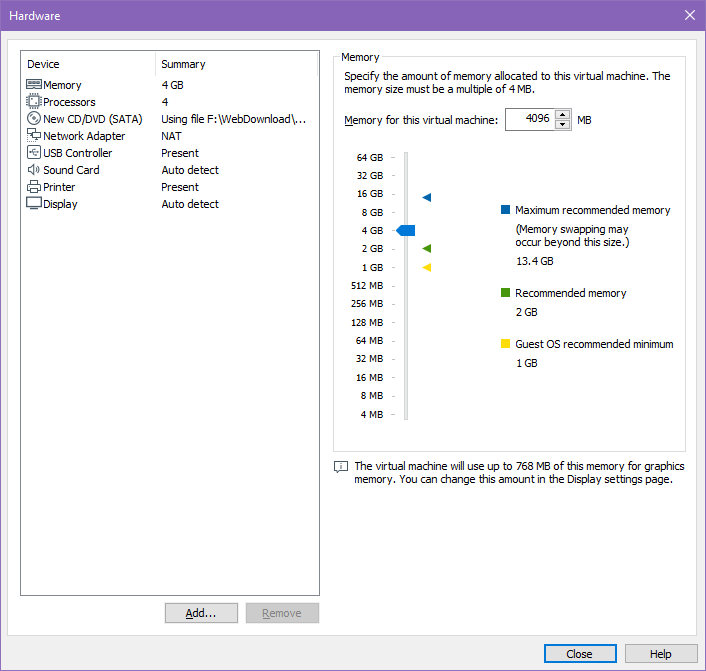Click the 16 GB scale label
The width and height of the screenshot is (706, 671).
(370, 194)
